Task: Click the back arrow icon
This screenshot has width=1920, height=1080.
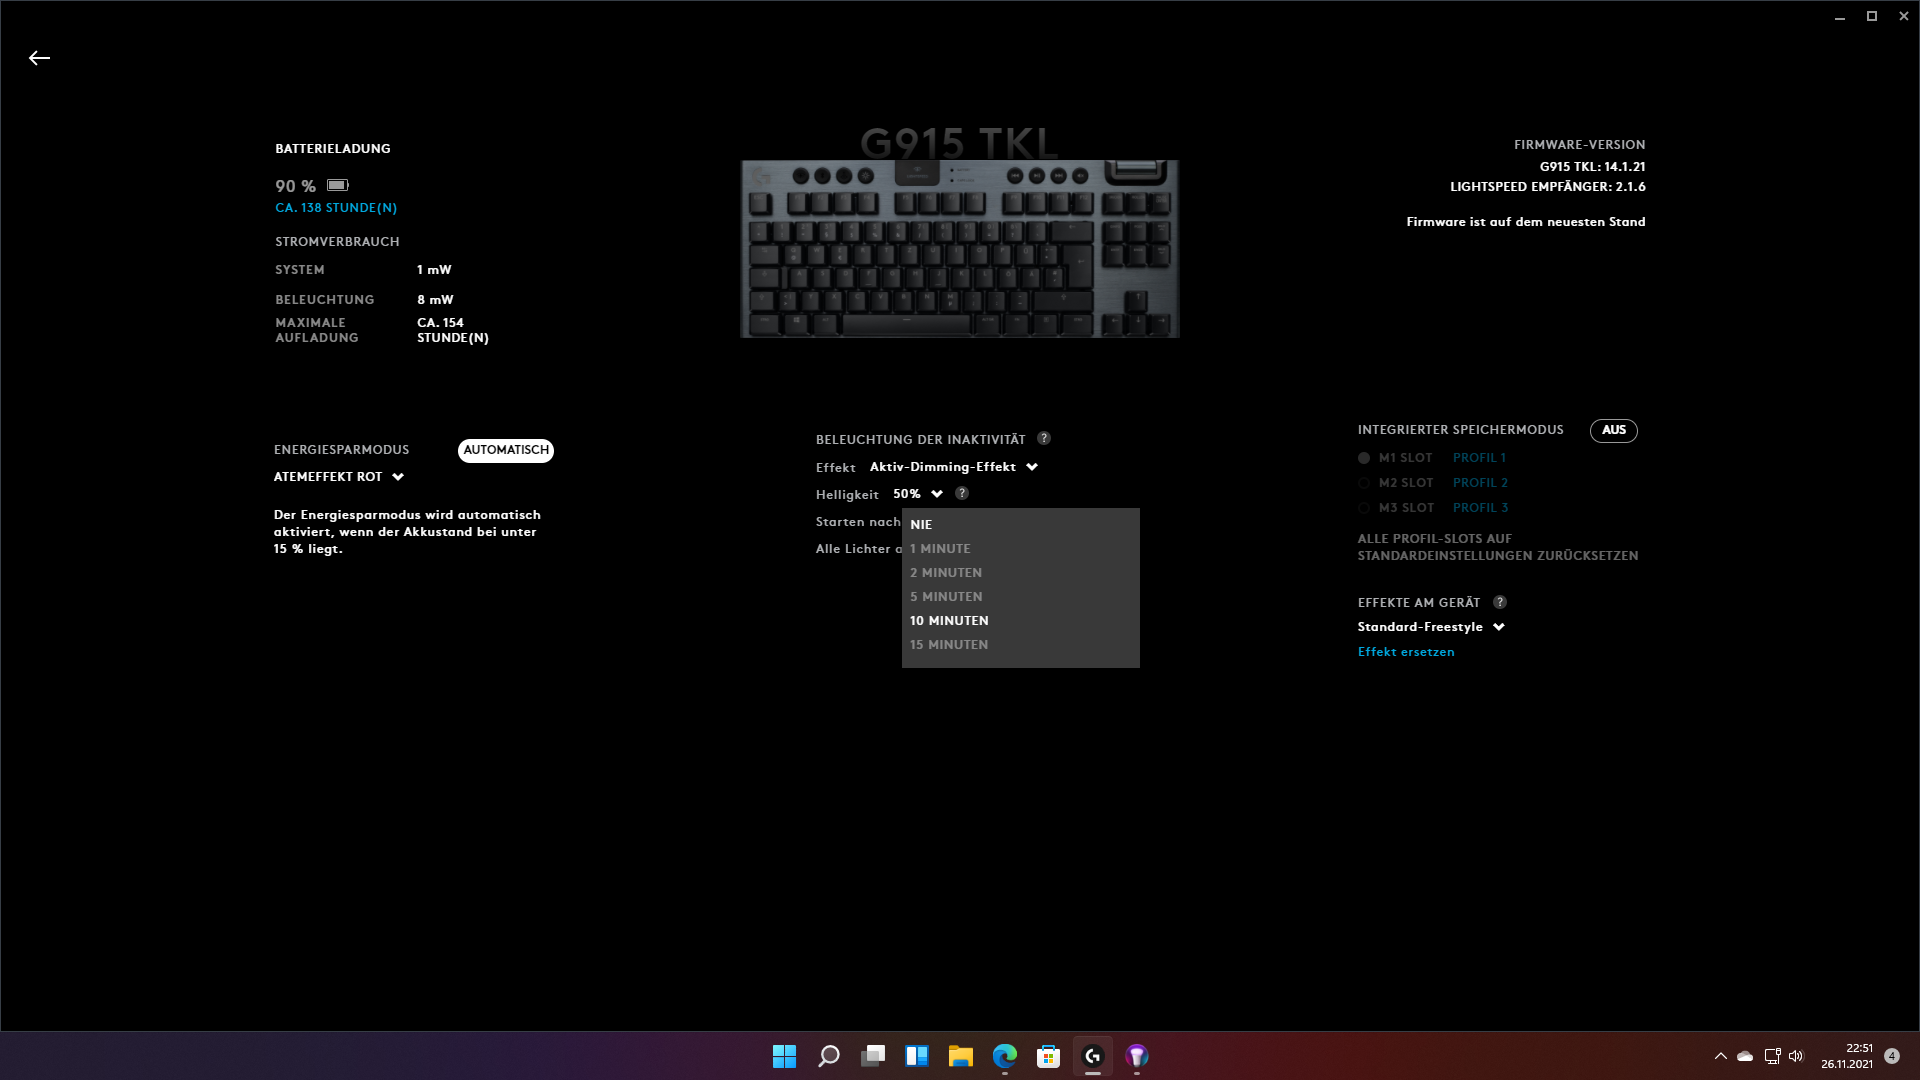Action: click(39, 58)
